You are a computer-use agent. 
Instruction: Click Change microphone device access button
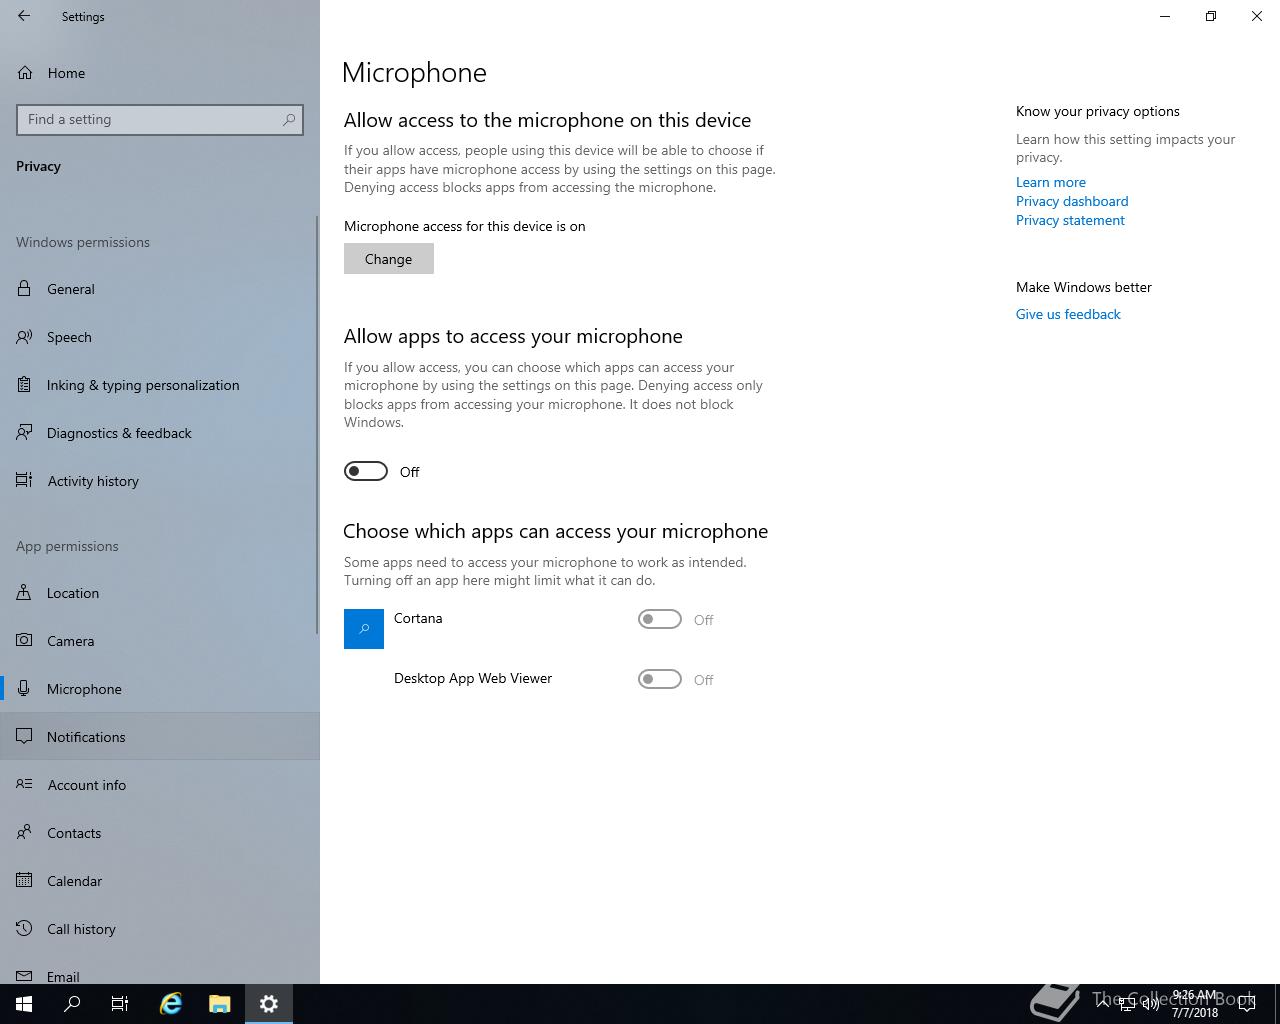389,259
